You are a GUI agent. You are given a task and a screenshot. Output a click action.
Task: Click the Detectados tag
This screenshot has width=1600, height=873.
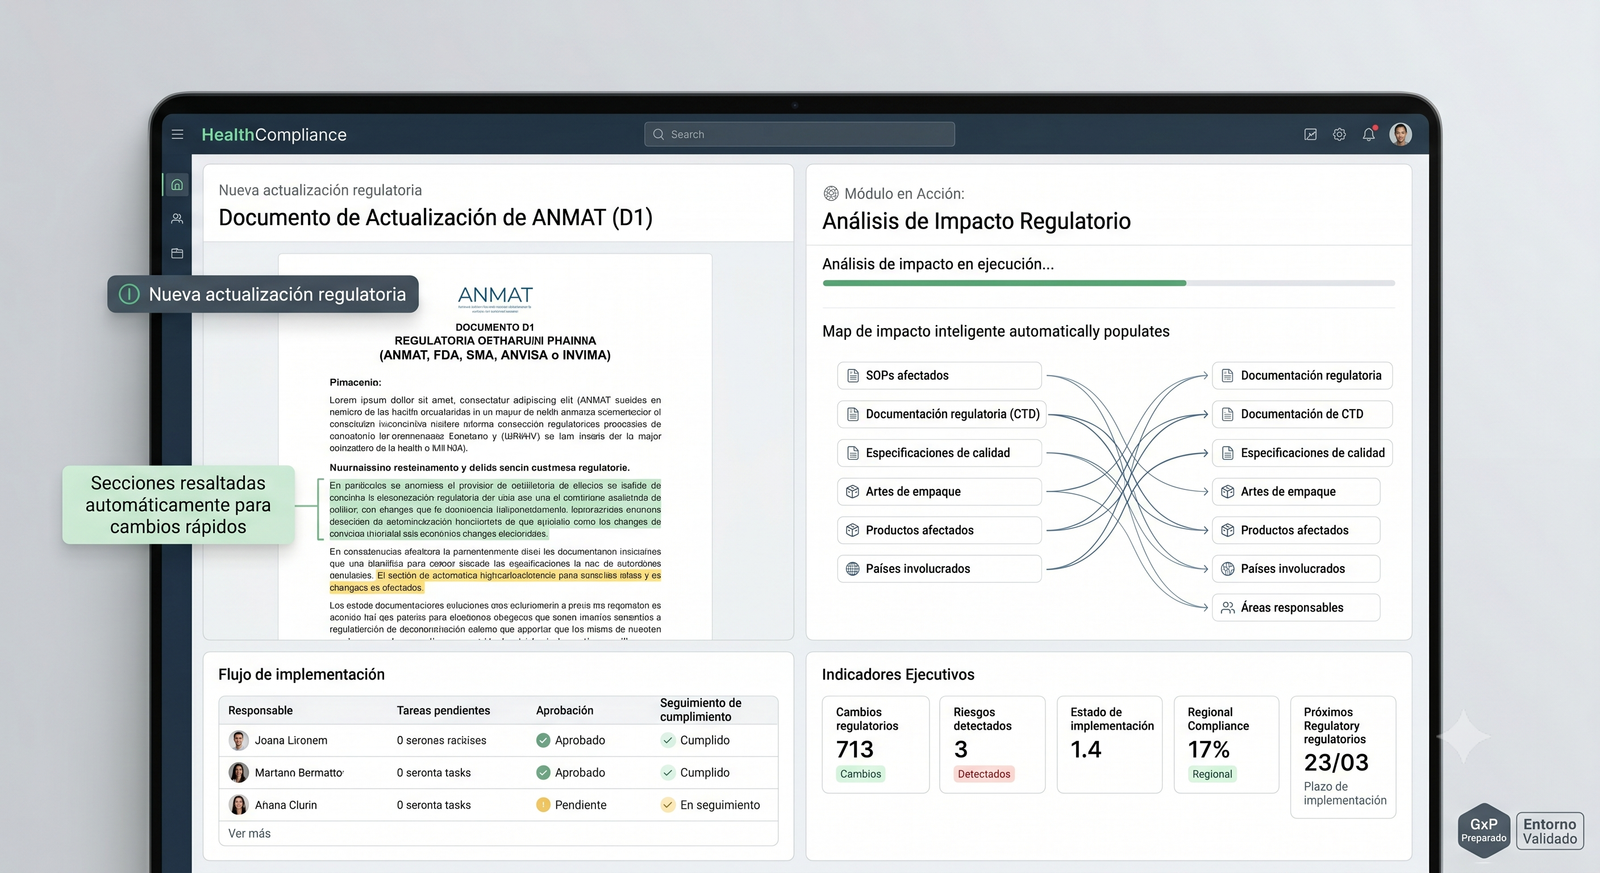(984, 774)
